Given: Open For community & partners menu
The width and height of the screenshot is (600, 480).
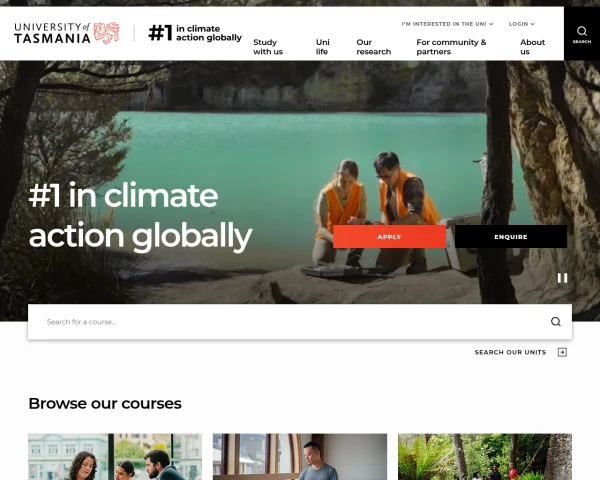Looking at the screenshot, I should 451,47.
